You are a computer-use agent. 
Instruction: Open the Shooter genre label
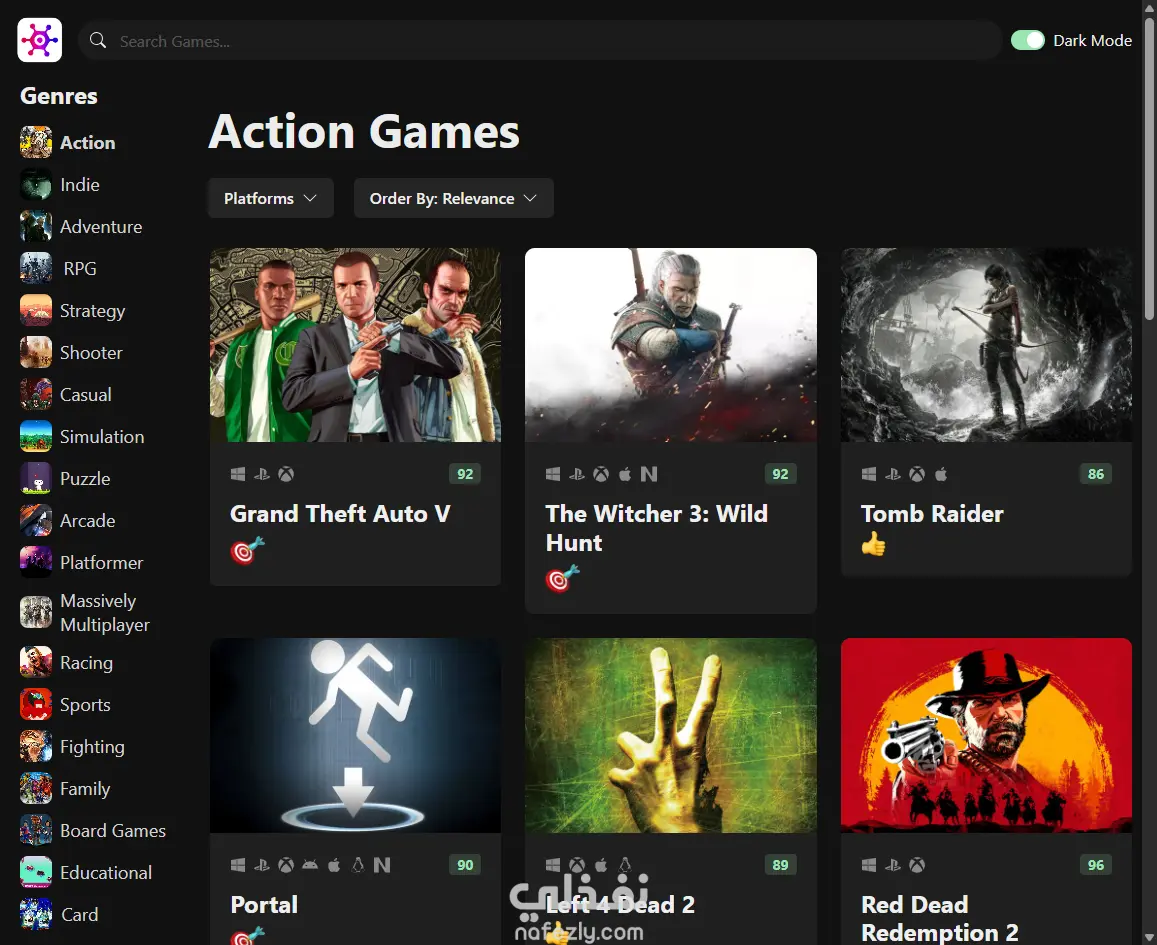pyautogui.click(x=91, y=353)
